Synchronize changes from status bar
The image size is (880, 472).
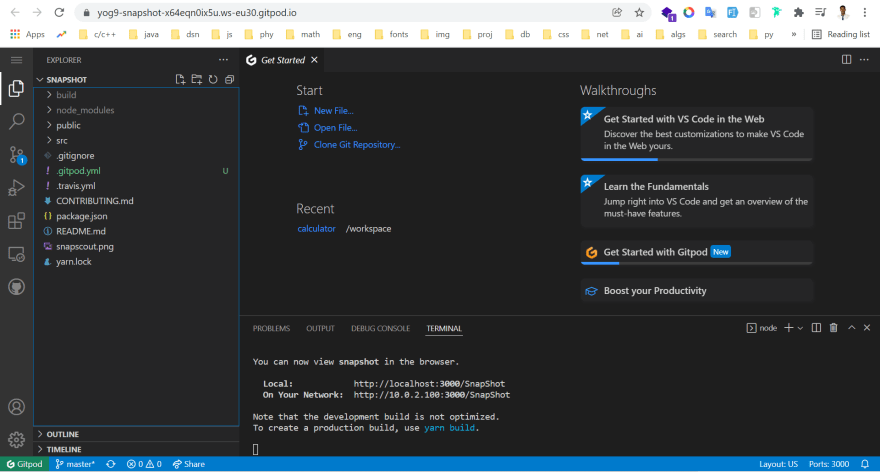pos(111,464)
